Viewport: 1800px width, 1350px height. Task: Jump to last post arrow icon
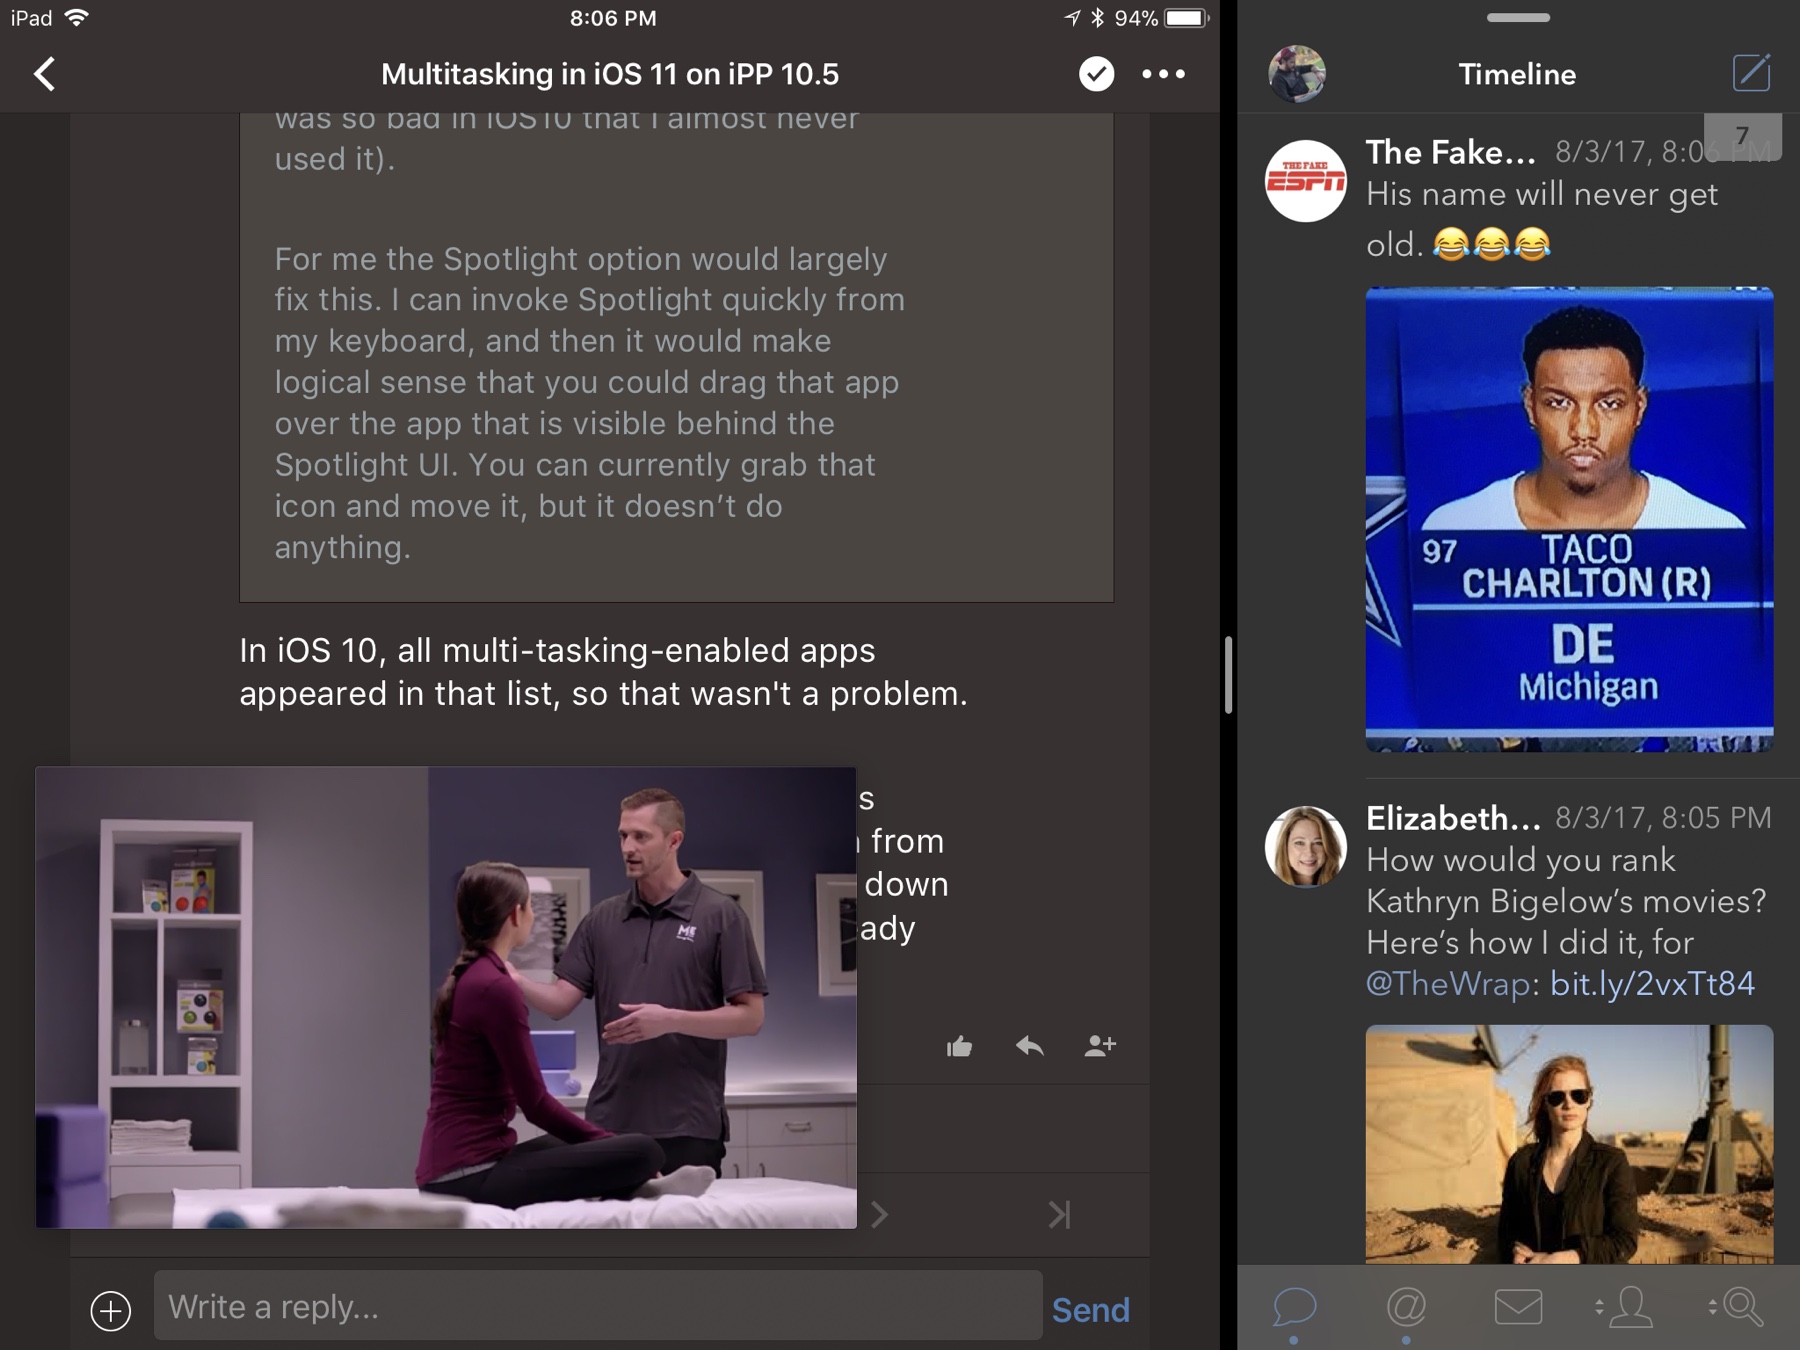pyautogui.click(x=1059, y=1214)
